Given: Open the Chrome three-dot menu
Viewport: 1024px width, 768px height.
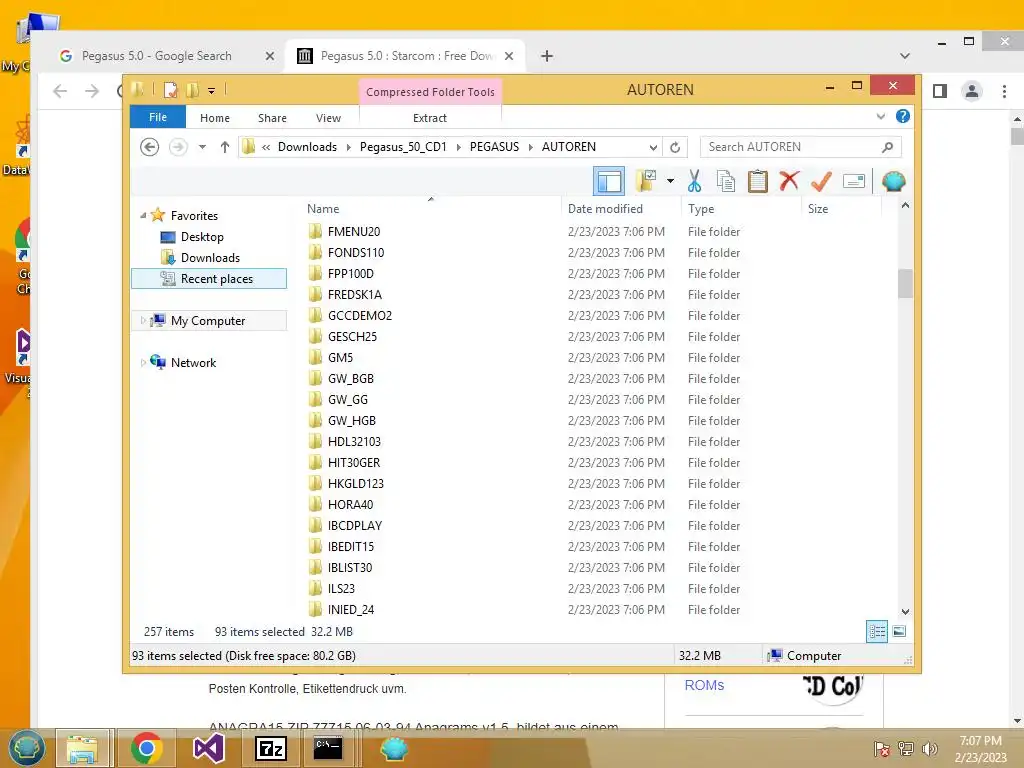Looking at the screenshot, I should pos(1004,91).
